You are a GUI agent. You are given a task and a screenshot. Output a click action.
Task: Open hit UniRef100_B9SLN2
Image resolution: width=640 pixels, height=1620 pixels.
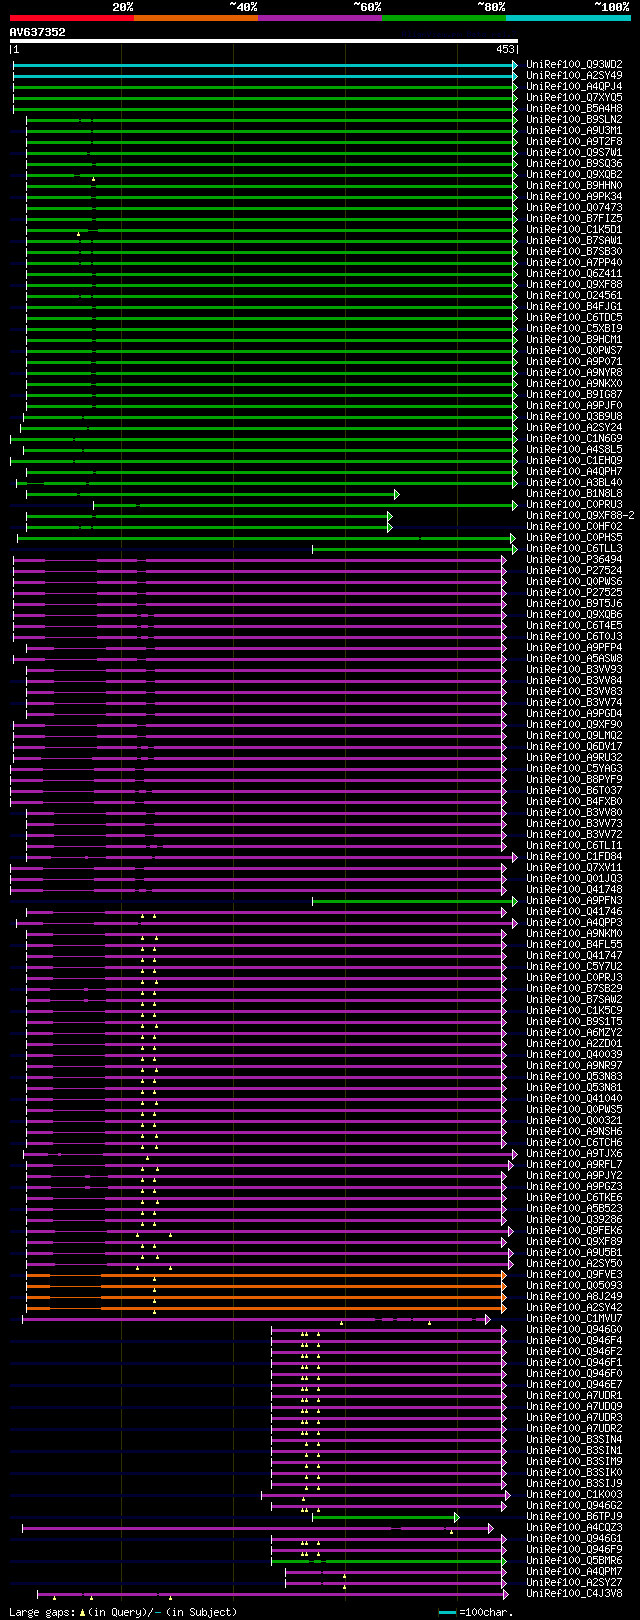coord(574,120)
